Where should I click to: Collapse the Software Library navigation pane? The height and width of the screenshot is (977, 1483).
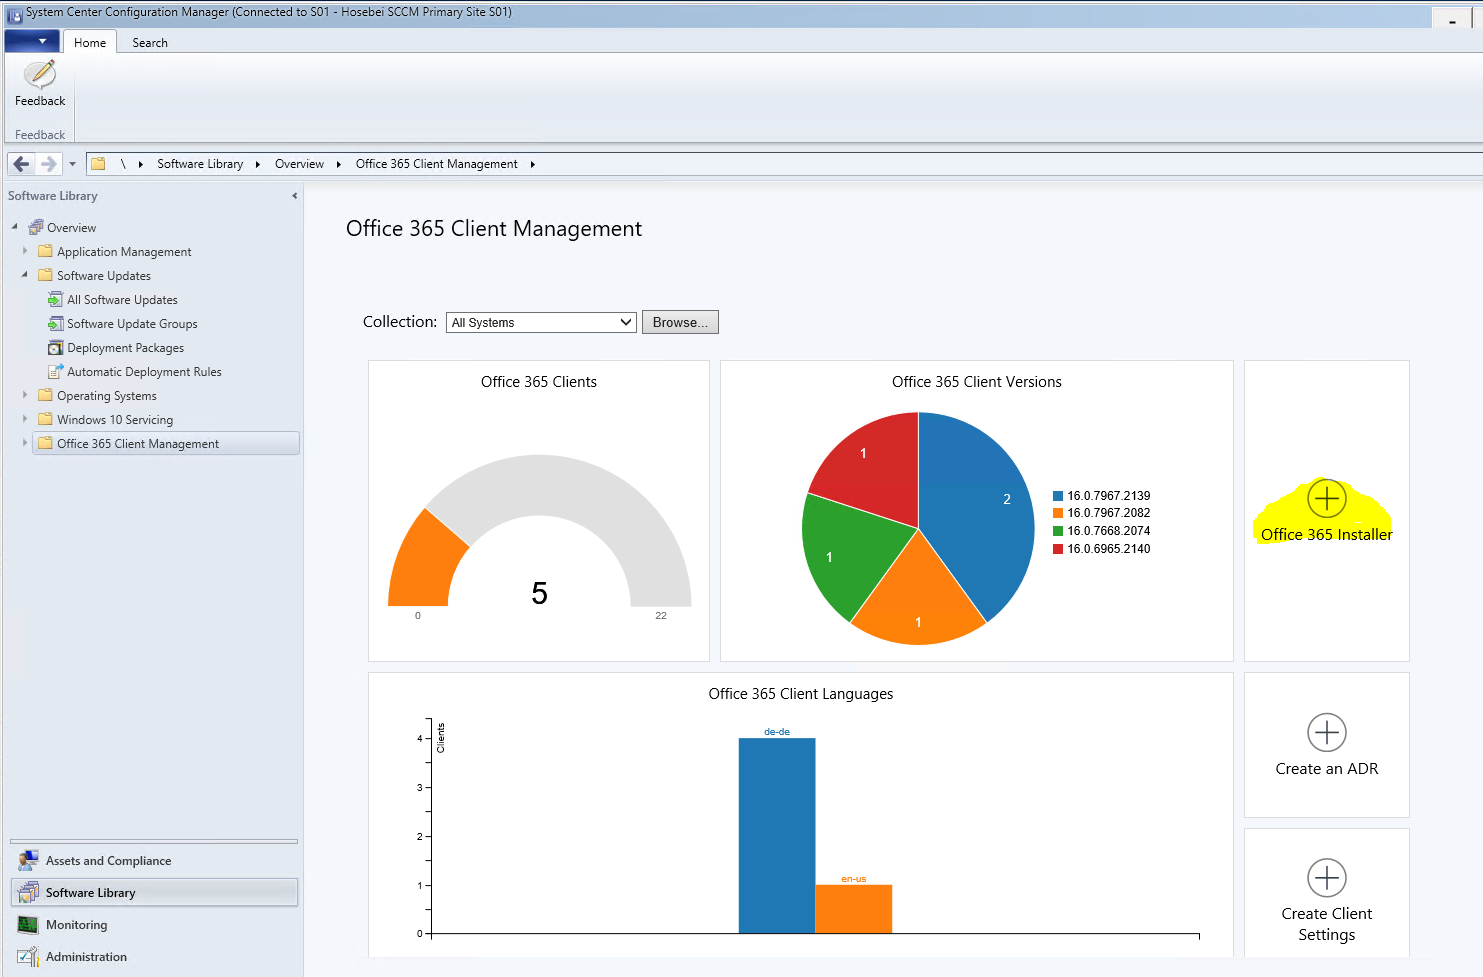(294, 196)
